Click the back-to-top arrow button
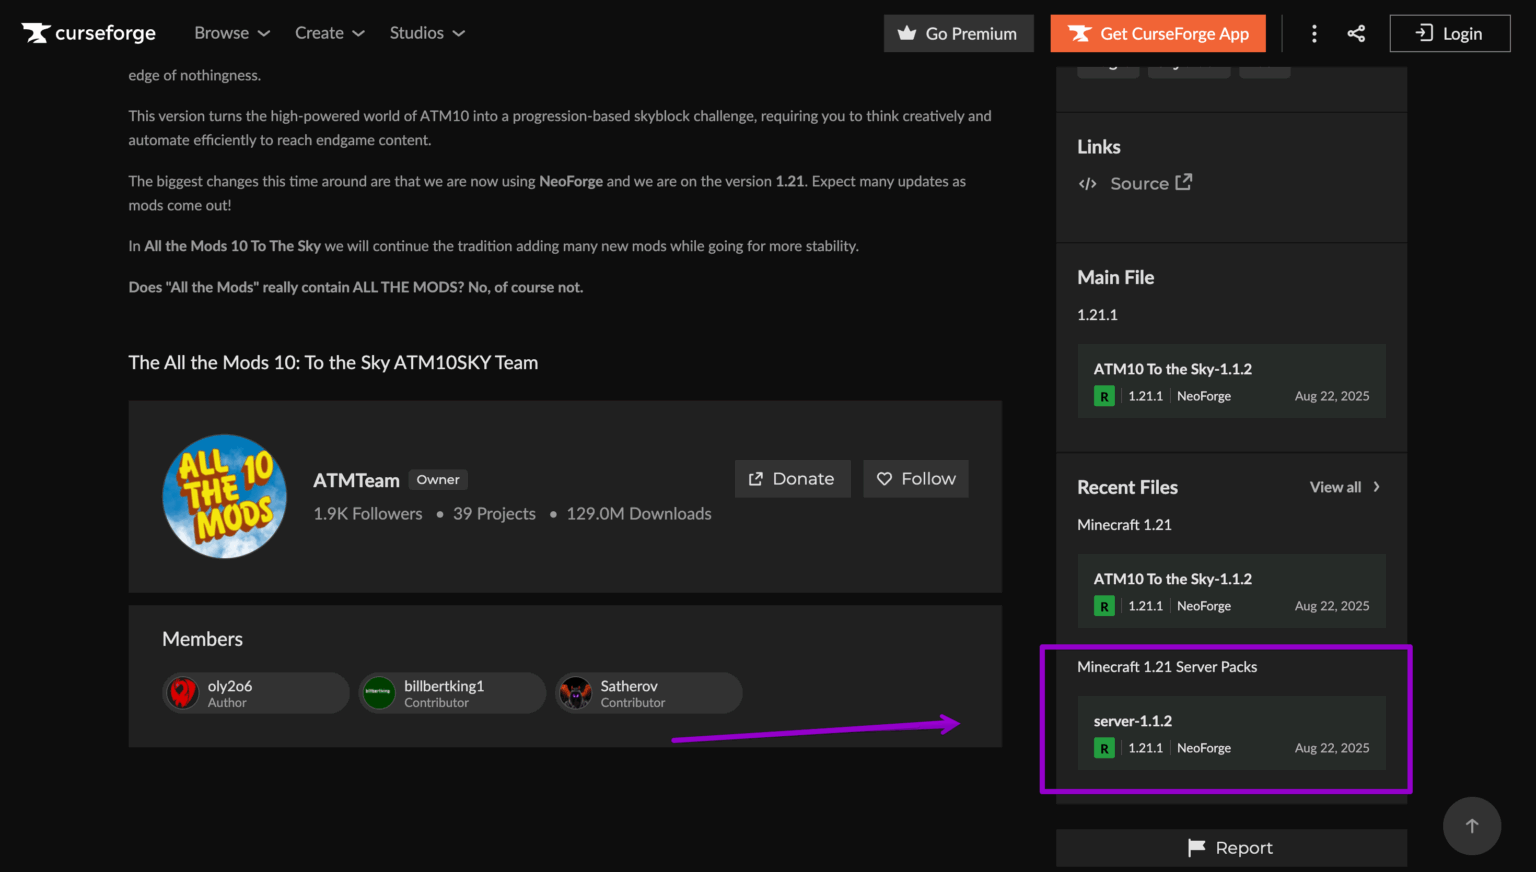 tap(1472, 826)
